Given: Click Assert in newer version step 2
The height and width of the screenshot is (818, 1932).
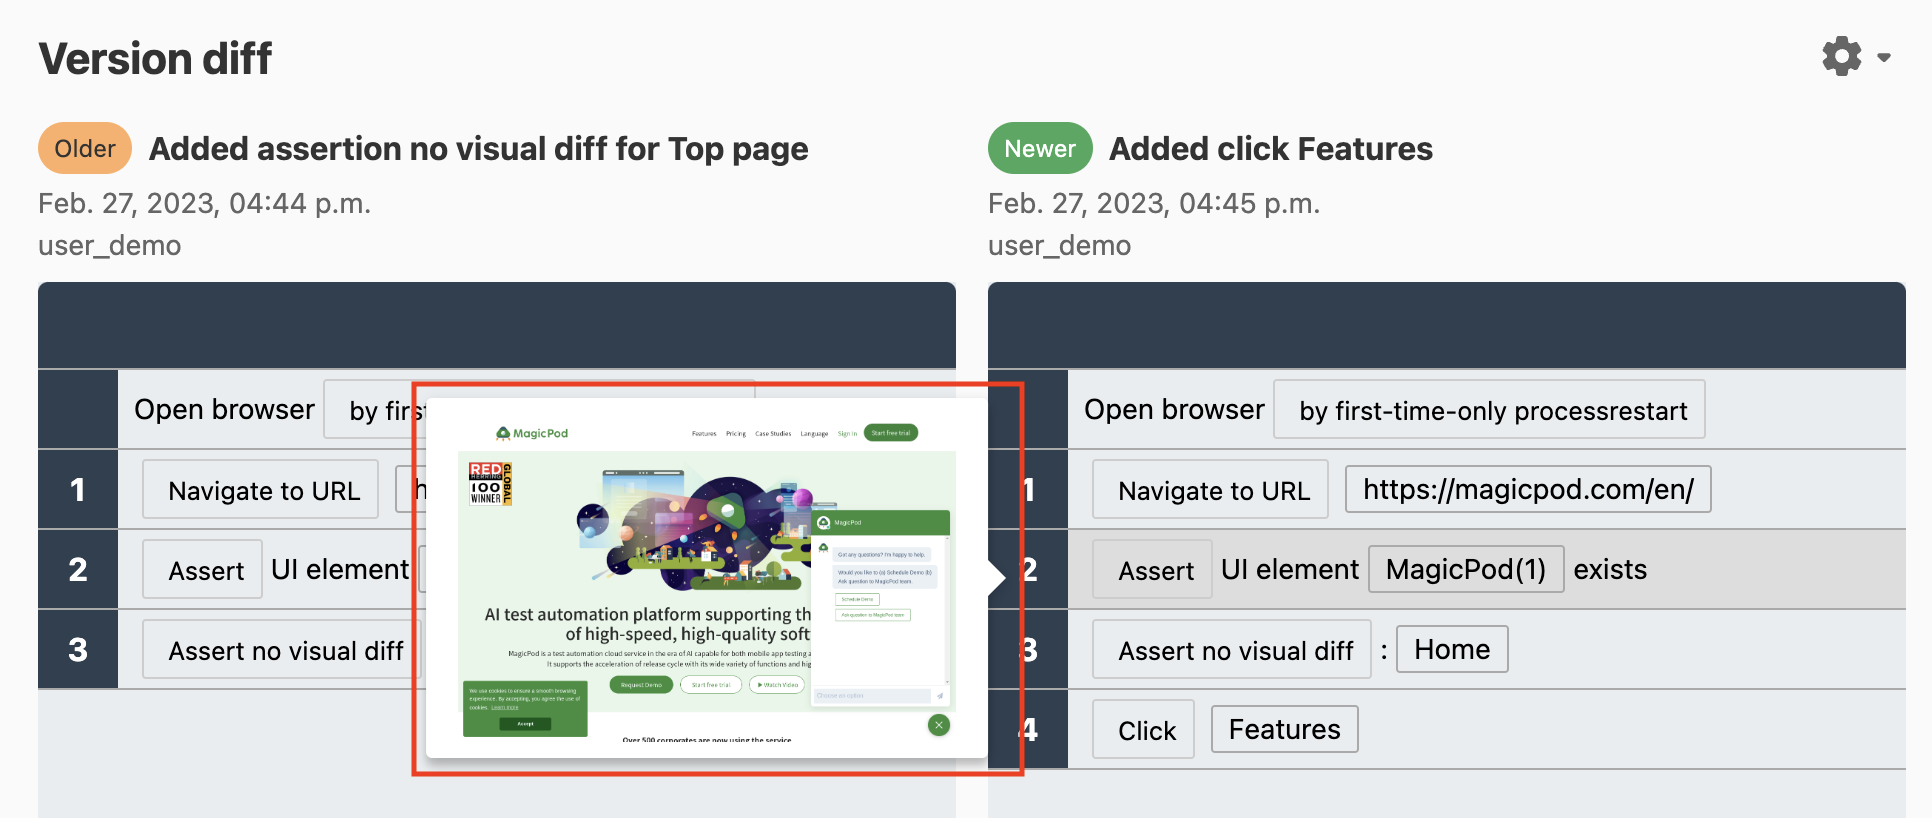Looking at the screenshot, I should [x=1153, y=569].
